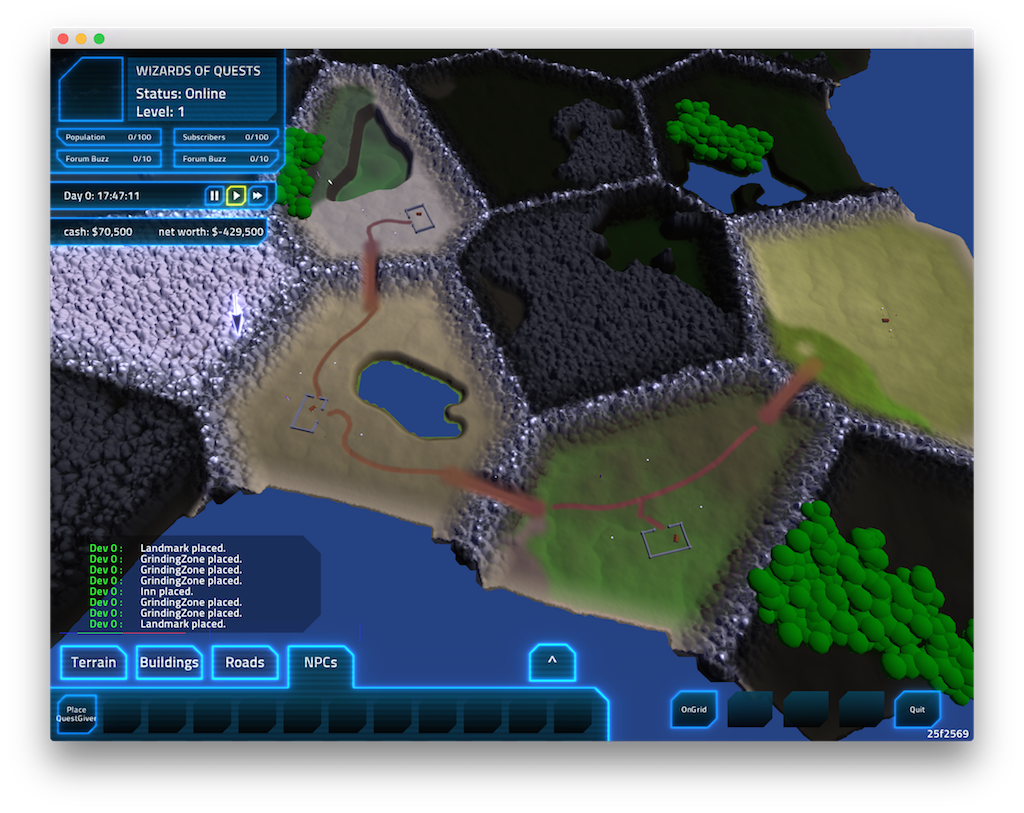
Task: Click the normal speed play button
Action: pyautogui.click(x=236, y=195)
